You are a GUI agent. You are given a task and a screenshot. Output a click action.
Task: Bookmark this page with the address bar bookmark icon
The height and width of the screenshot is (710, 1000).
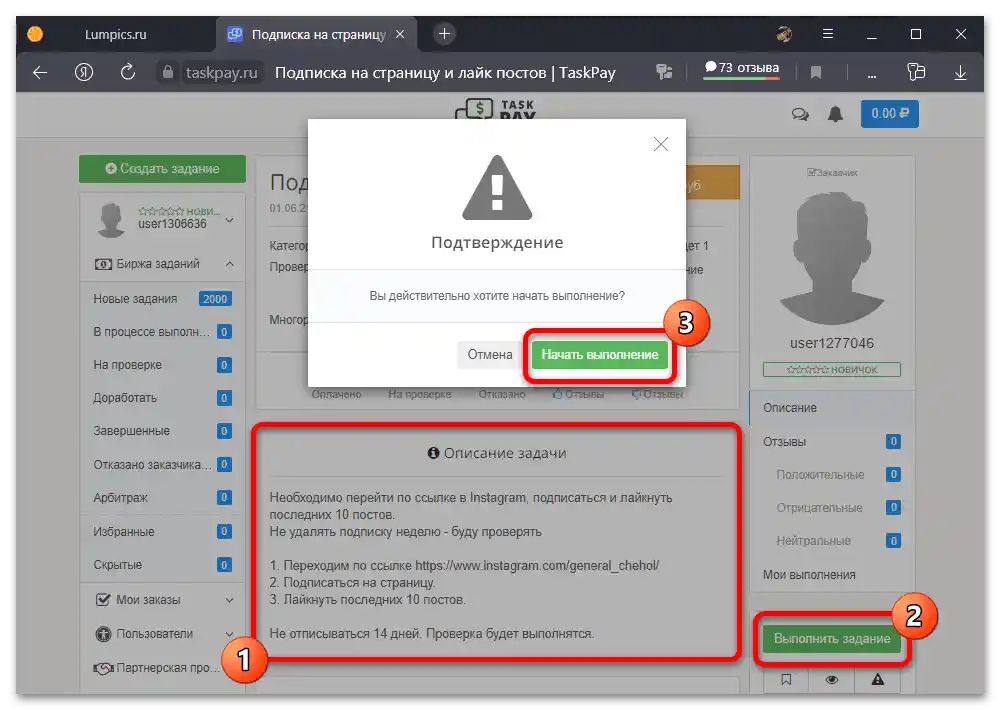coord(816,73)
